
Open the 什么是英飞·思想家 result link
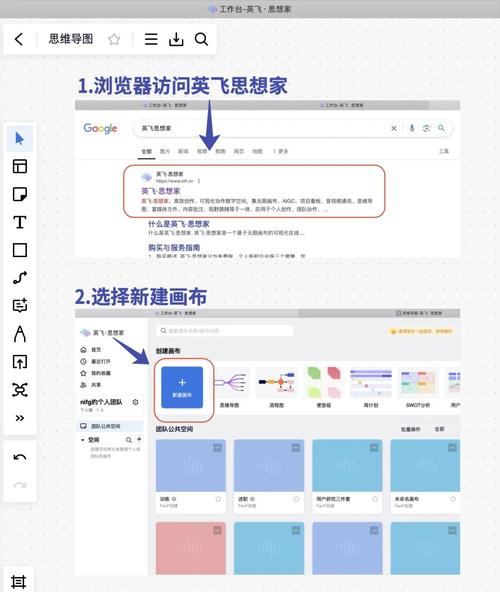pyautogui.click(x=179, y=224)
